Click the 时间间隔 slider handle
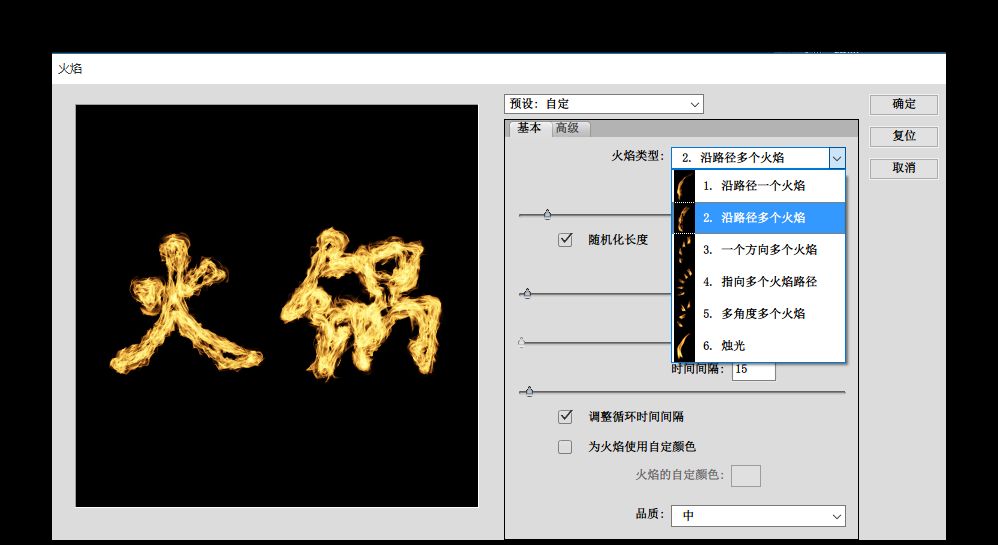The width and height of the screenshot is (998, 545). (529, 392)
